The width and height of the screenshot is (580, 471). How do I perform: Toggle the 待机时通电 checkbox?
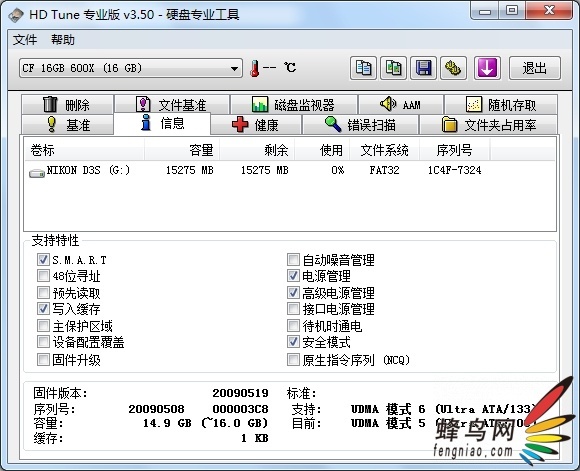pyautogui.click(x=293, y=326)
